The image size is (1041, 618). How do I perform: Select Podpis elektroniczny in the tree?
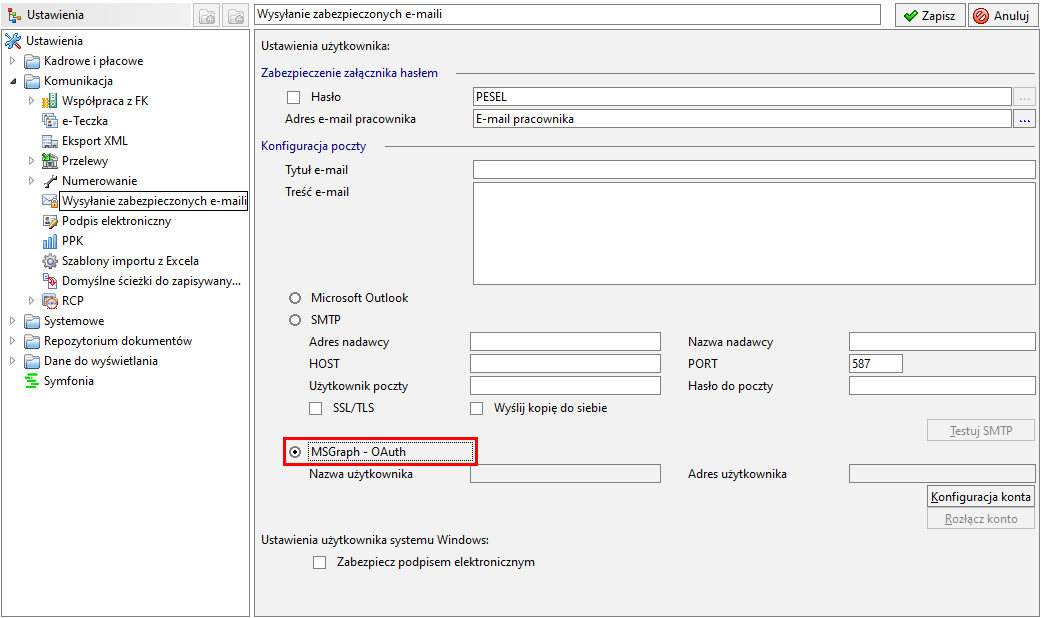116,221
